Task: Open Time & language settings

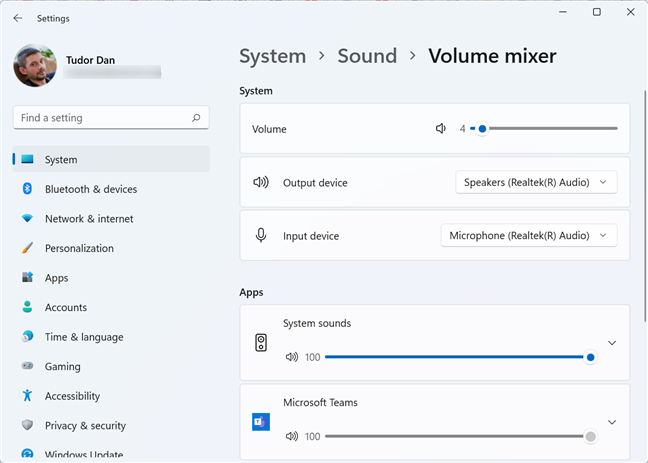Action: (111, 337)
